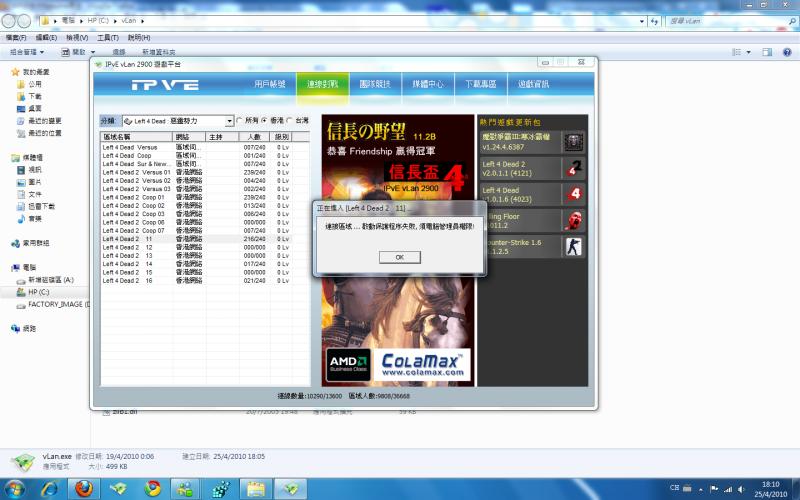
Task: Click the Warcraft III v1.24.4.6387 update icon
Action: pyautogui.click(x=573, y=142)
